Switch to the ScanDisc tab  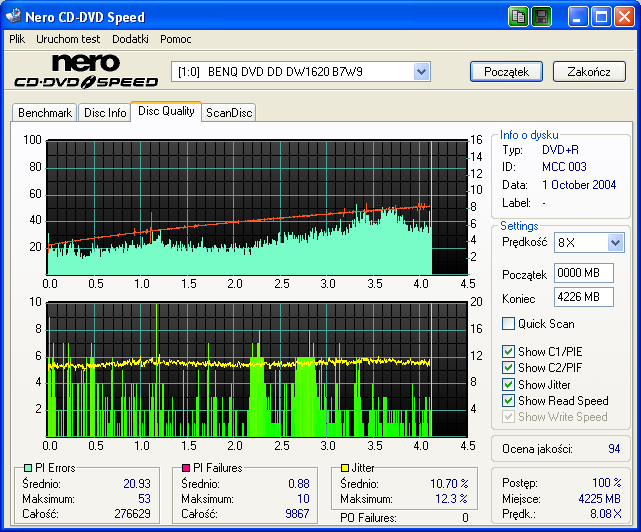coord(229,112)
